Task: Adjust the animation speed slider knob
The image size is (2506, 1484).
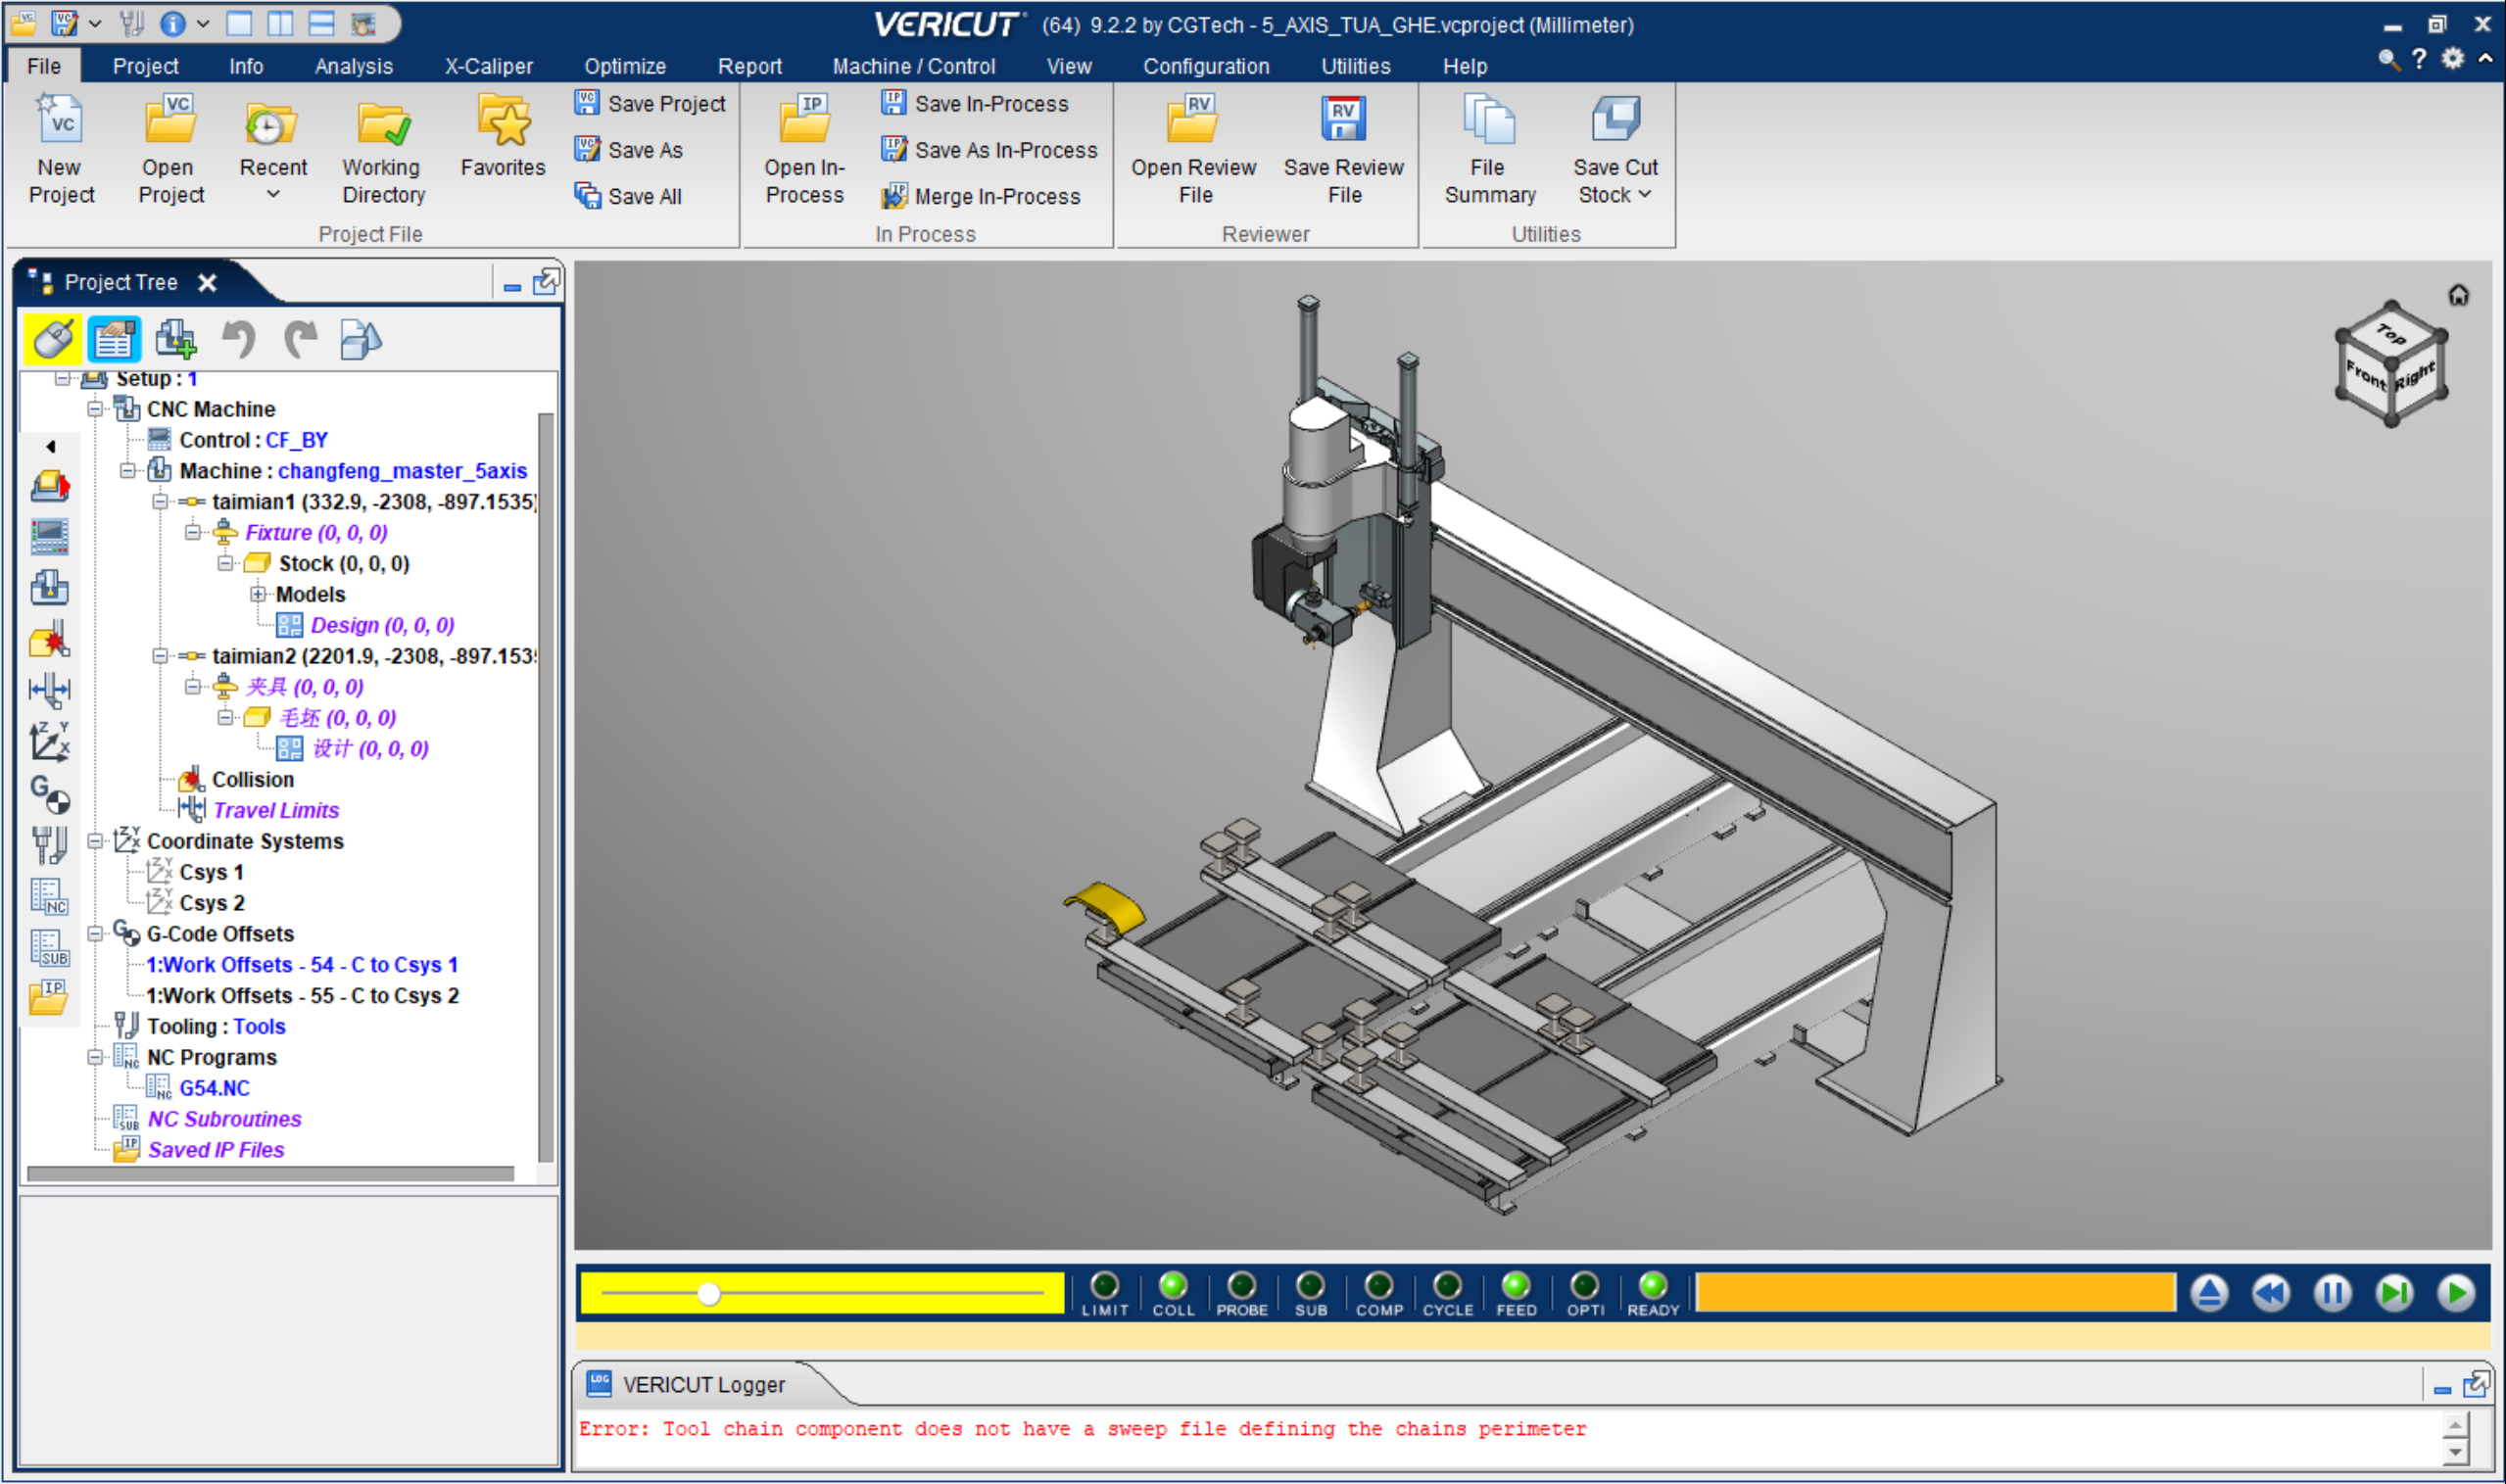Action: pos(709,1294)
